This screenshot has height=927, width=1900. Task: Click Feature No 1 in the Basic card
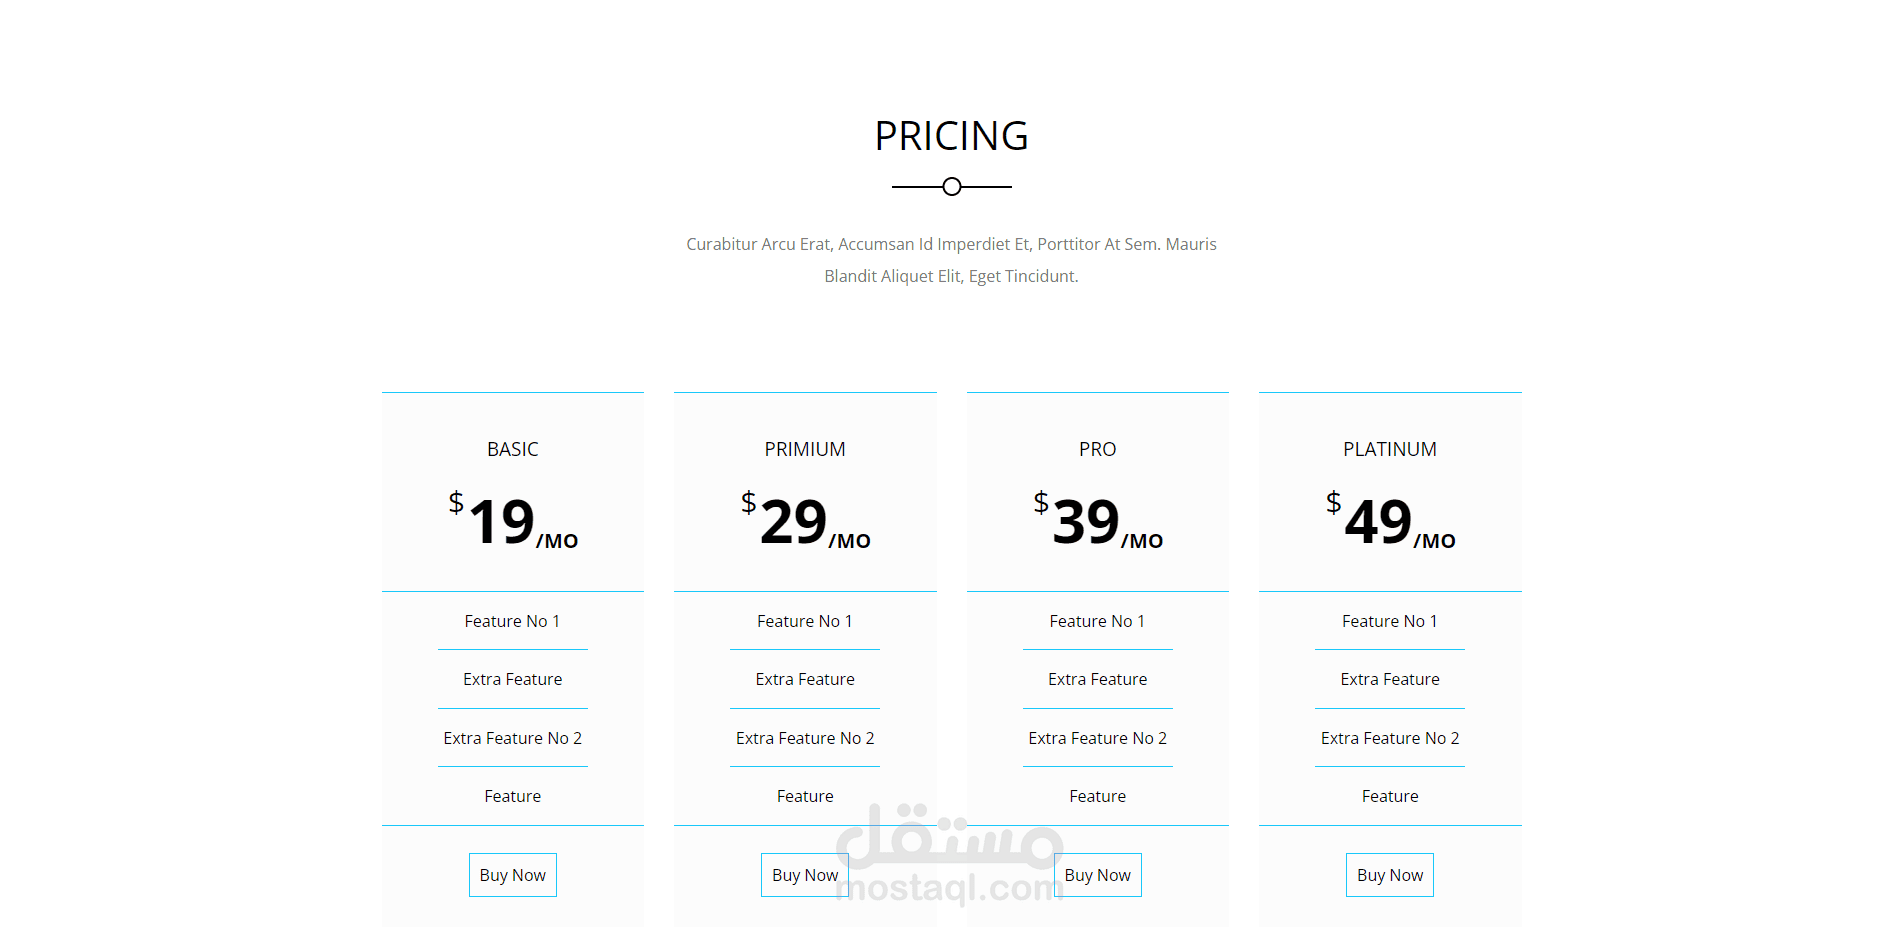coord(512,621)
